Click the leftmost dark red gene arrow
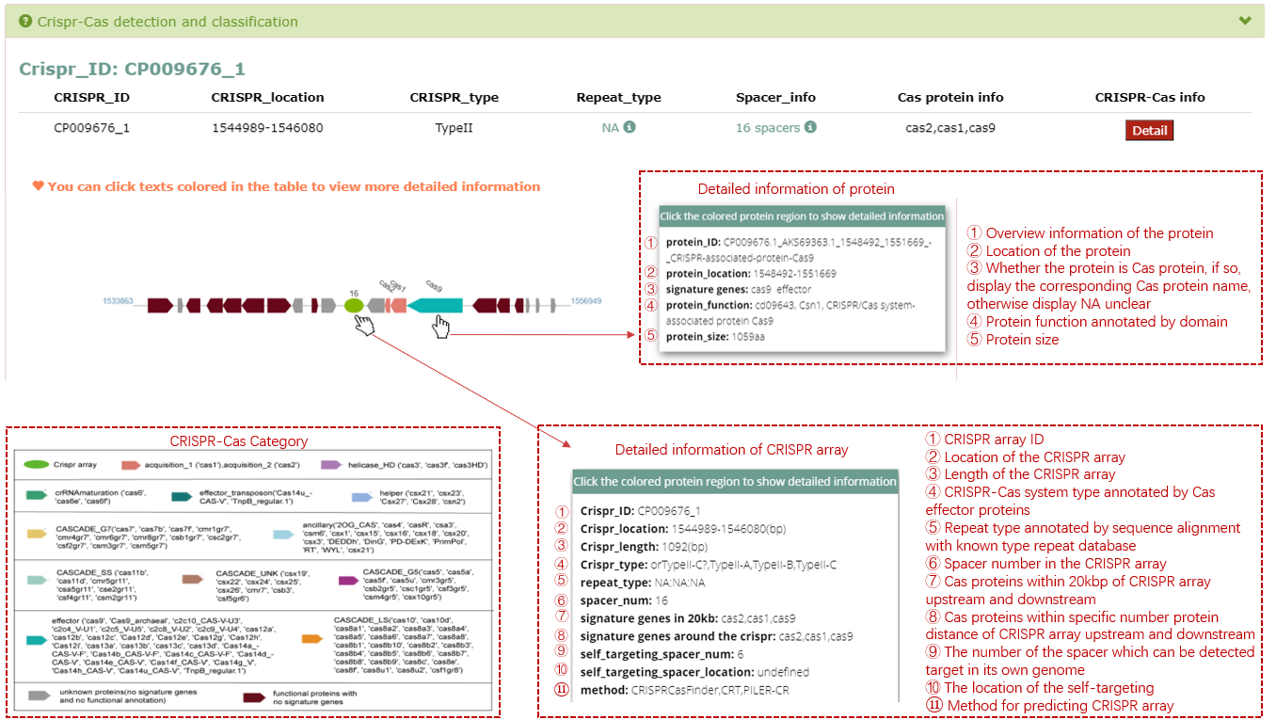The width and height of the screenshot is (1276, 720). [160, 305]
